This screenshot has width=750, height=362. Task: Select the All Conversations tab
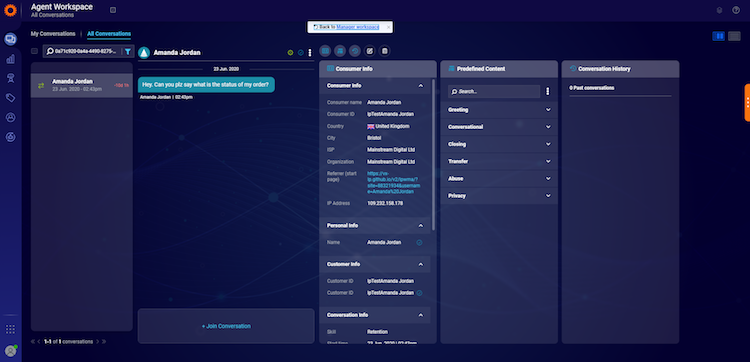[109, 34]
